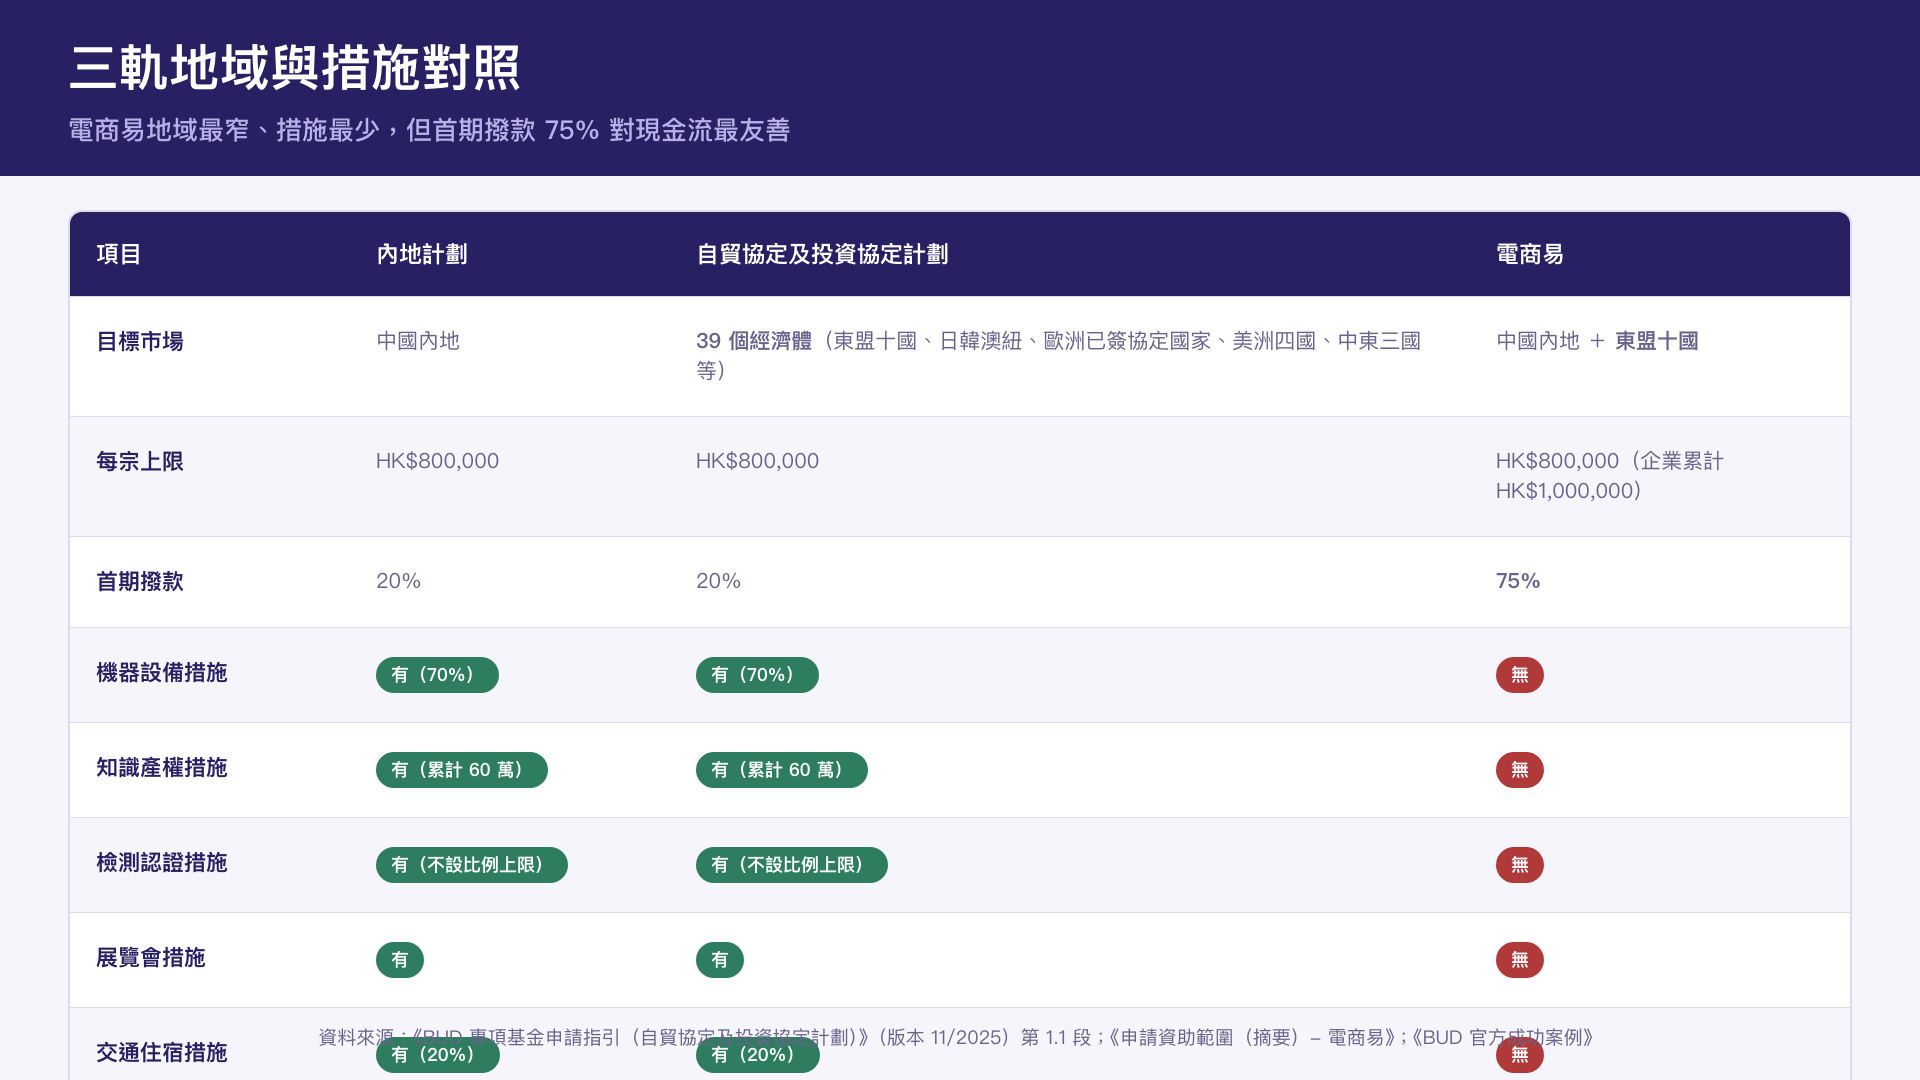This screenshot has width=1920, height=1080.
Task: Click the 檢測認證措施 row label
Action: click(x=162, y=862)
